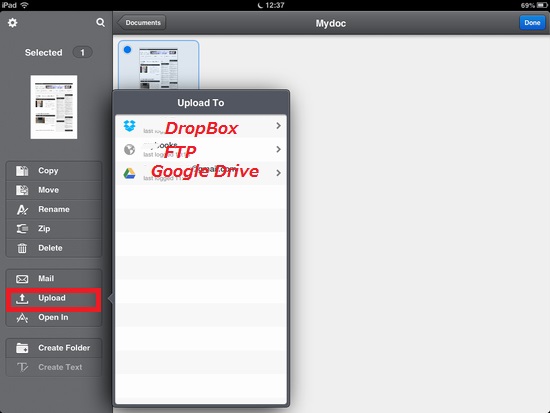Click the 12:37 clock in status bar
550x413 pixels.
coord(275,5)
